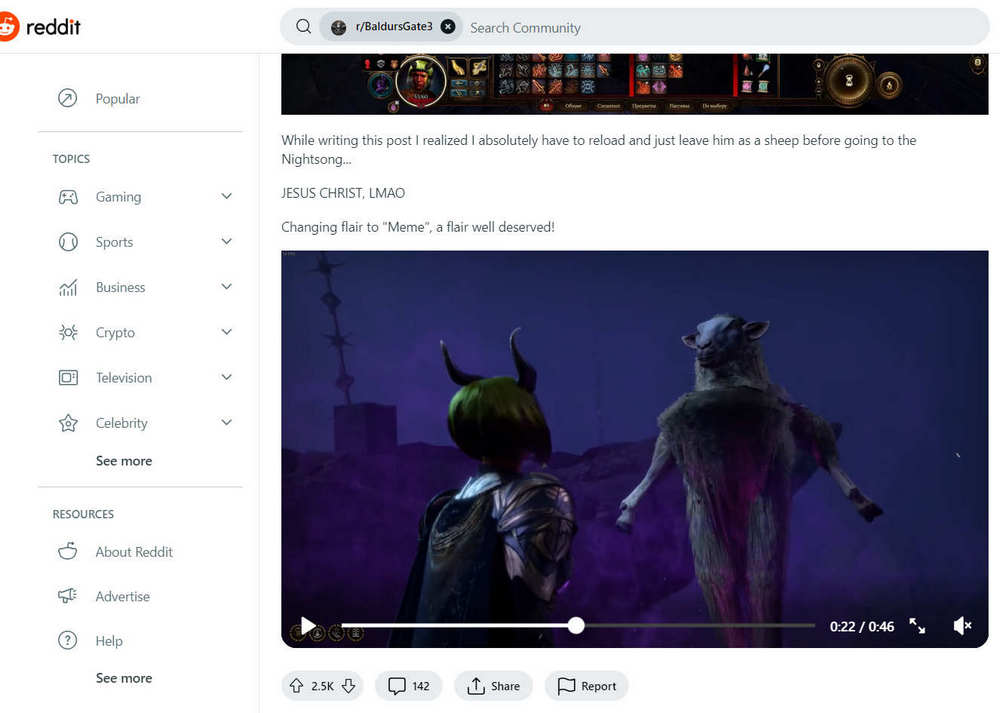1000x713 pixels.
Task: Open the Help question mark icon
Action: (68, 641)
